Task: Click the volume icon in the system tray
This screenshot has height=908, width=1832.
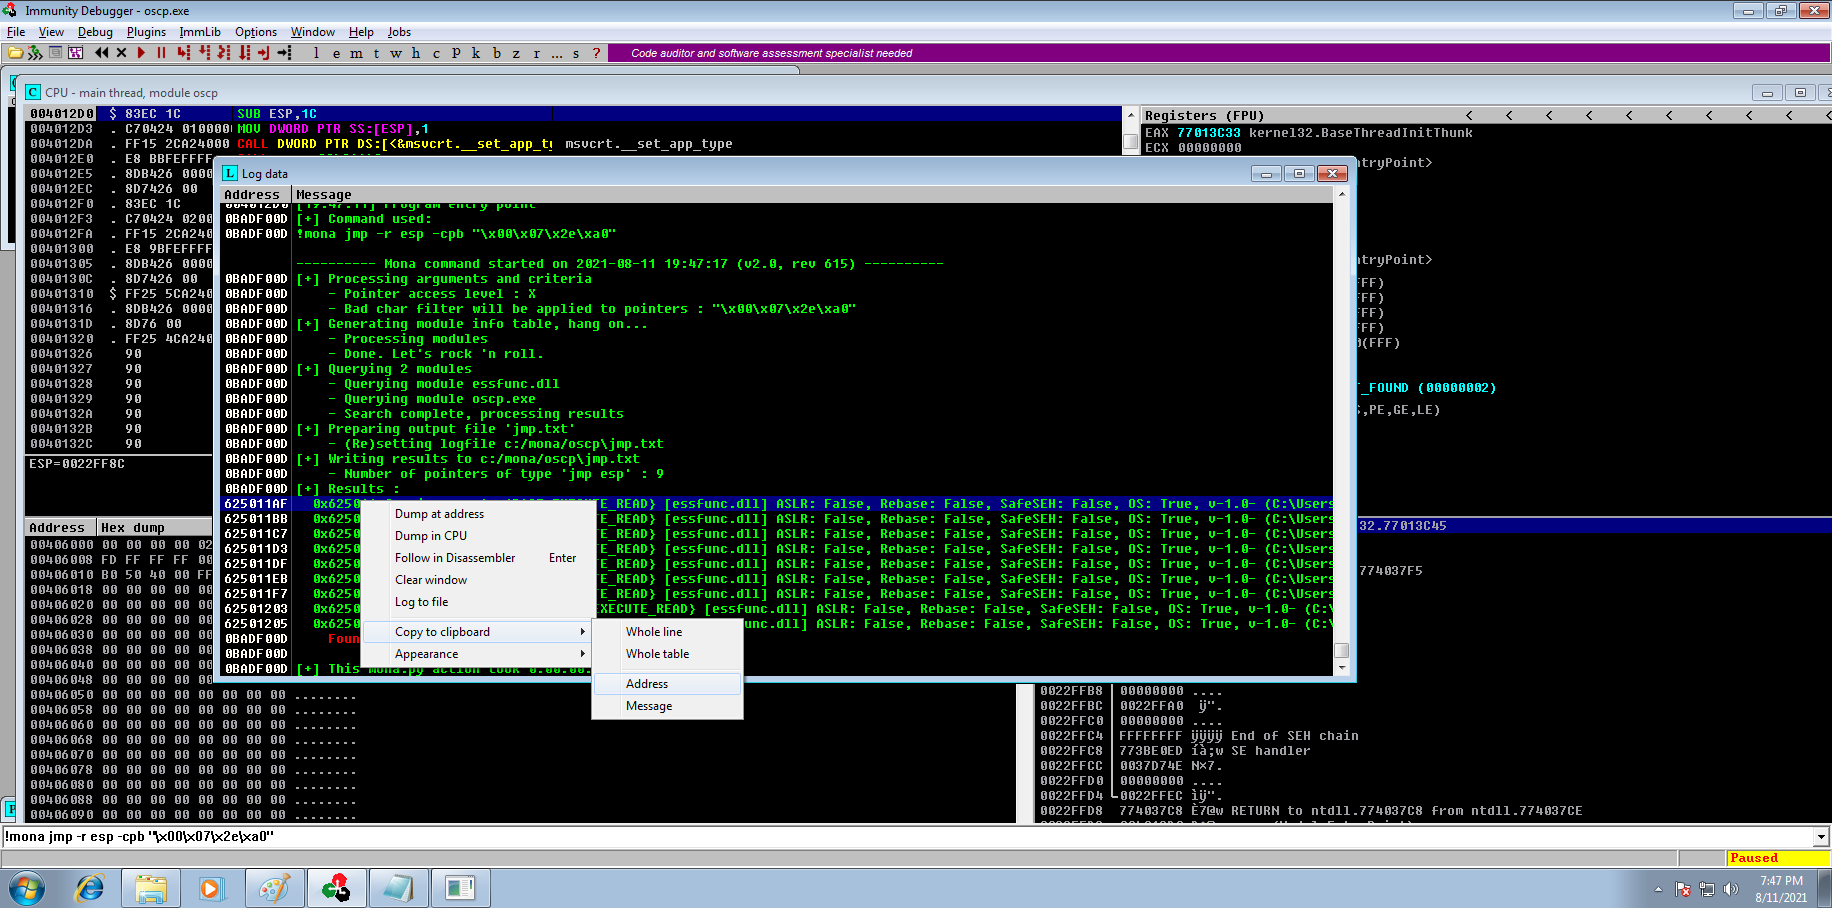Action: [x=1731, y=889]
